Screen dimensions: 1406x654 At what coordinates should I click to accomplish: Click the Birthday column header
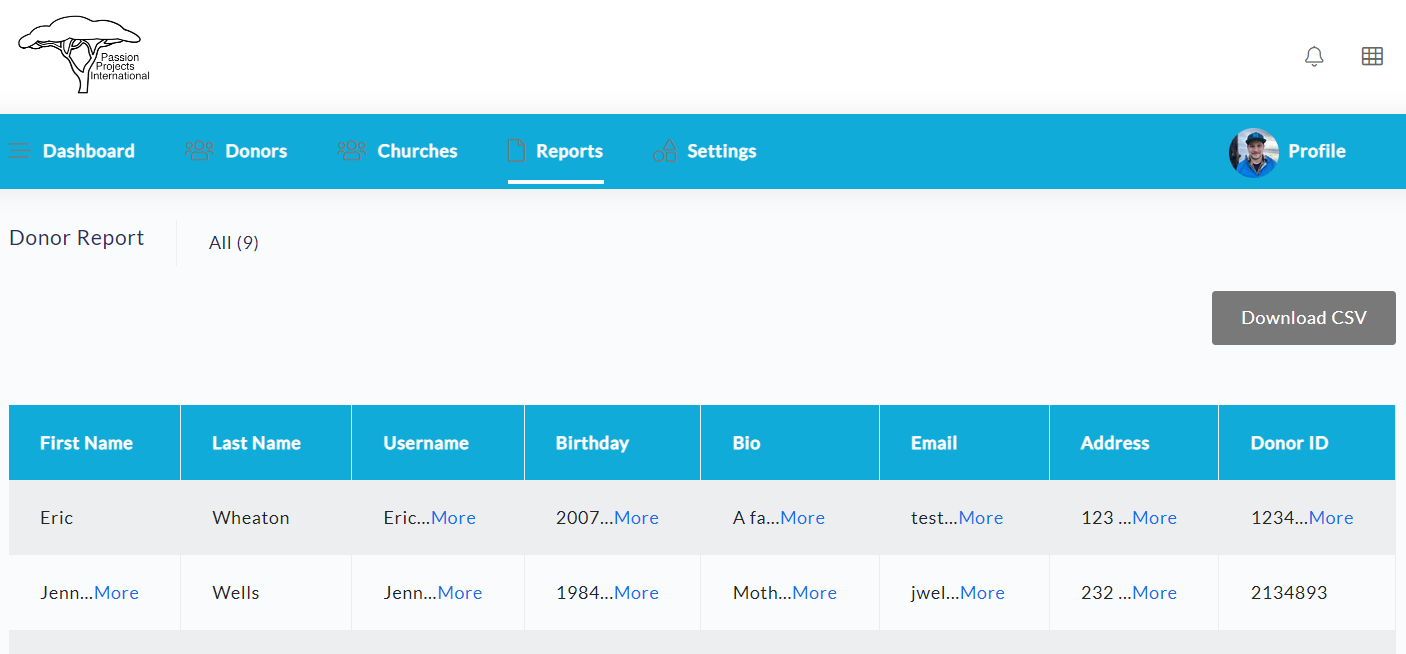tap(592, 443)
